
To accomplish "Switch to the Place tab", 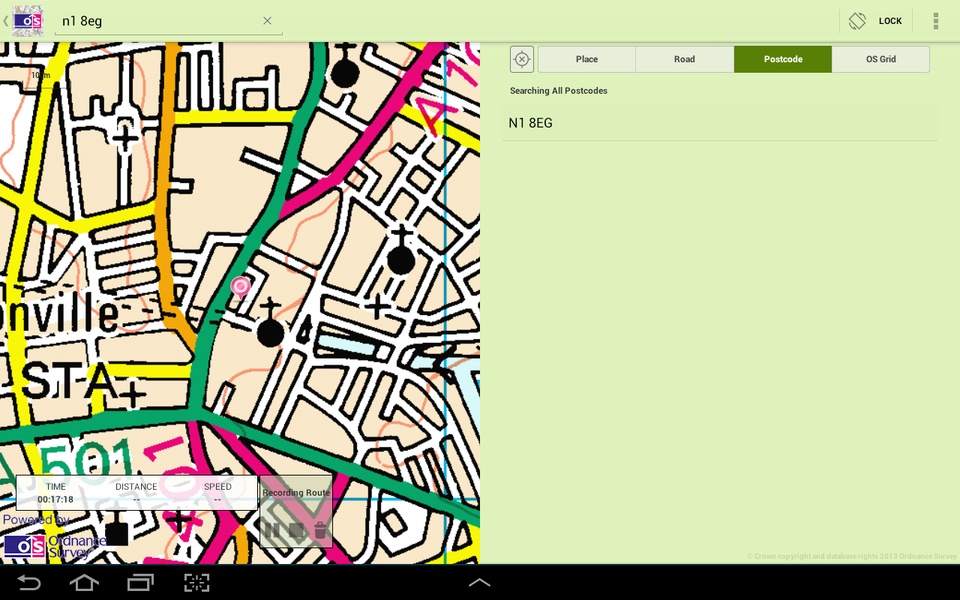I will coord(587,59).
